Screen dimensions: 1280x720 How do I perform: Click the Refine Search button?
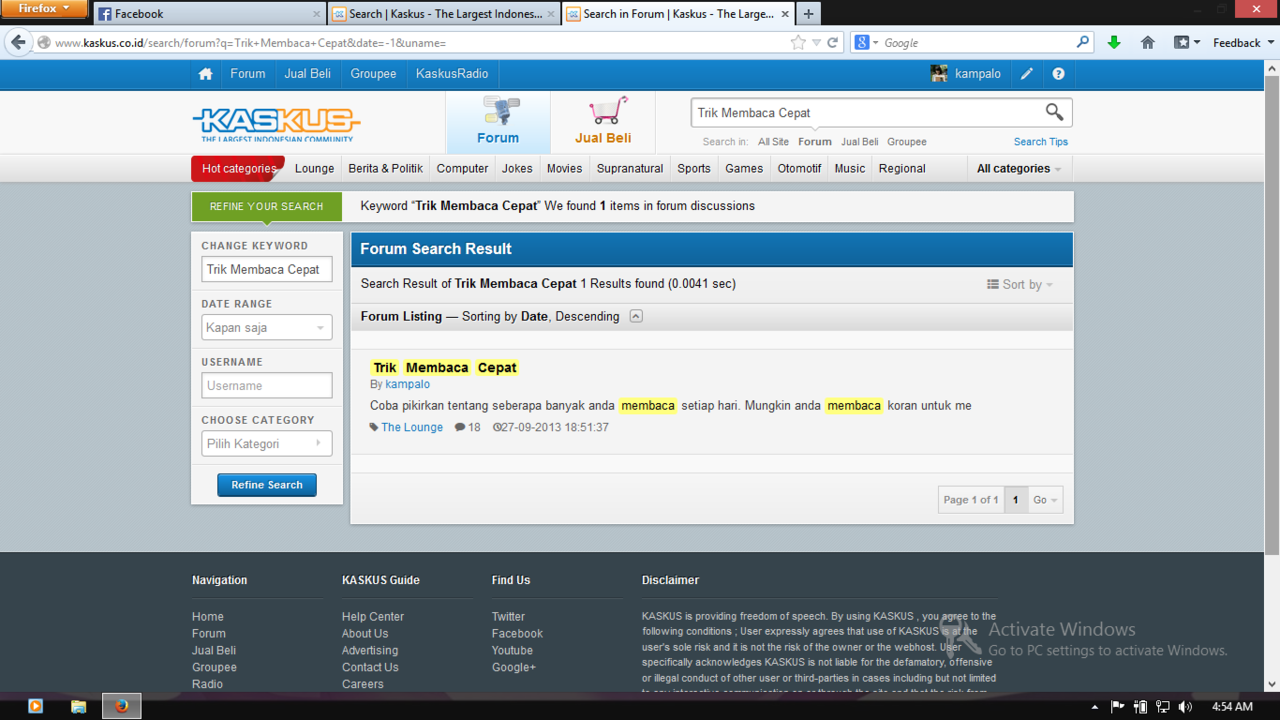pos(267,485)
